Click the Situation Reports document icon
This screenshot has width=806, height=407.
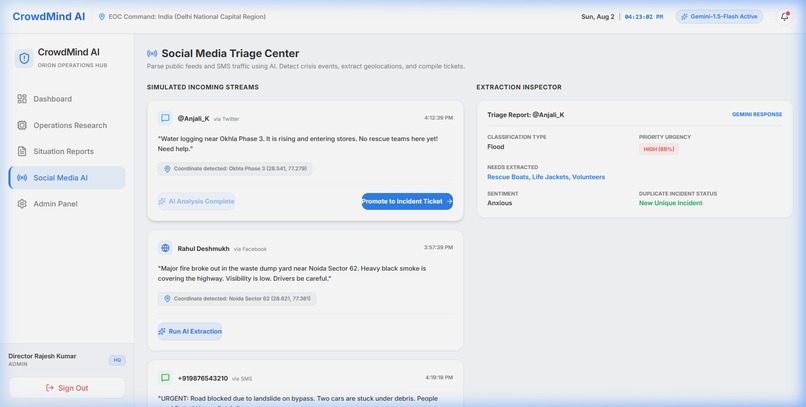click(22, 151)
